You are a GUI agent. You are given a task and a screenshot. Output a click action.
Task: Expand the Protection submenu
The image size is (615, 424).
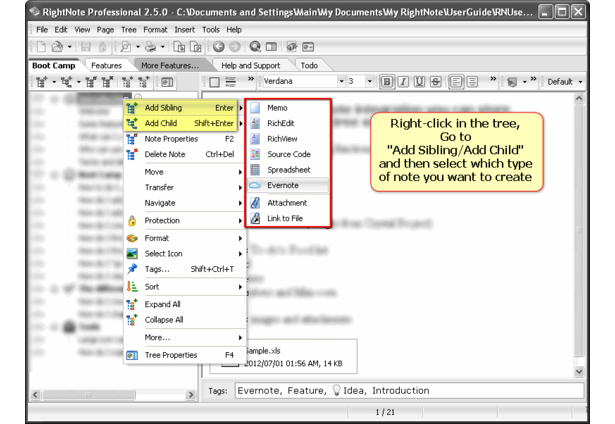[x=184, y=220]
